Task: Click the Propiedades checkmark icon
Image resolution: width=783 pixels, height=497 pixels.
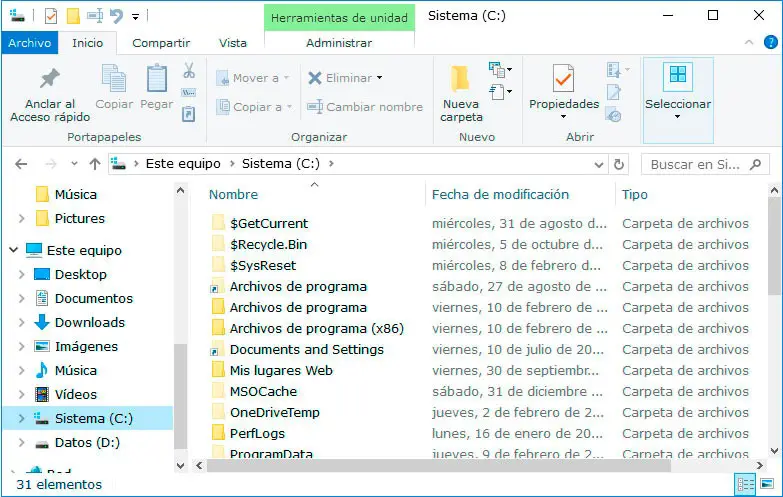Action: click(563, 78)
